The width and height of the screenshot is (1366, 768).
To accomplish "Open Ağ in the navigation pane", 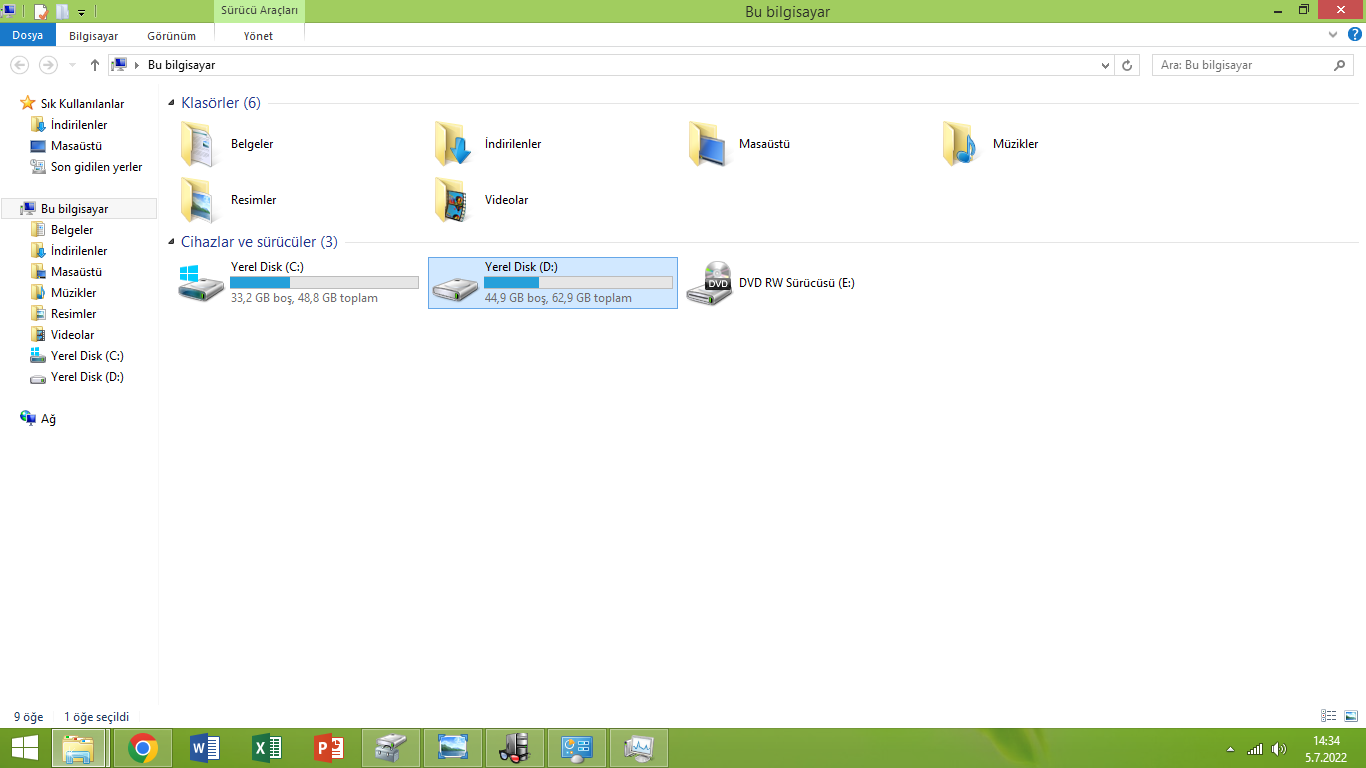I will pyautogui.click(x=48, y=419).
